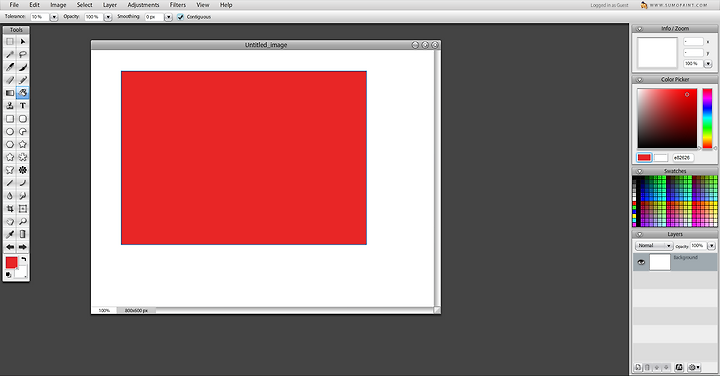Image resolution: width=720 pixels, height=376 pixels.
Task: Click the Redo right arrow
Action: coord(22,247)
